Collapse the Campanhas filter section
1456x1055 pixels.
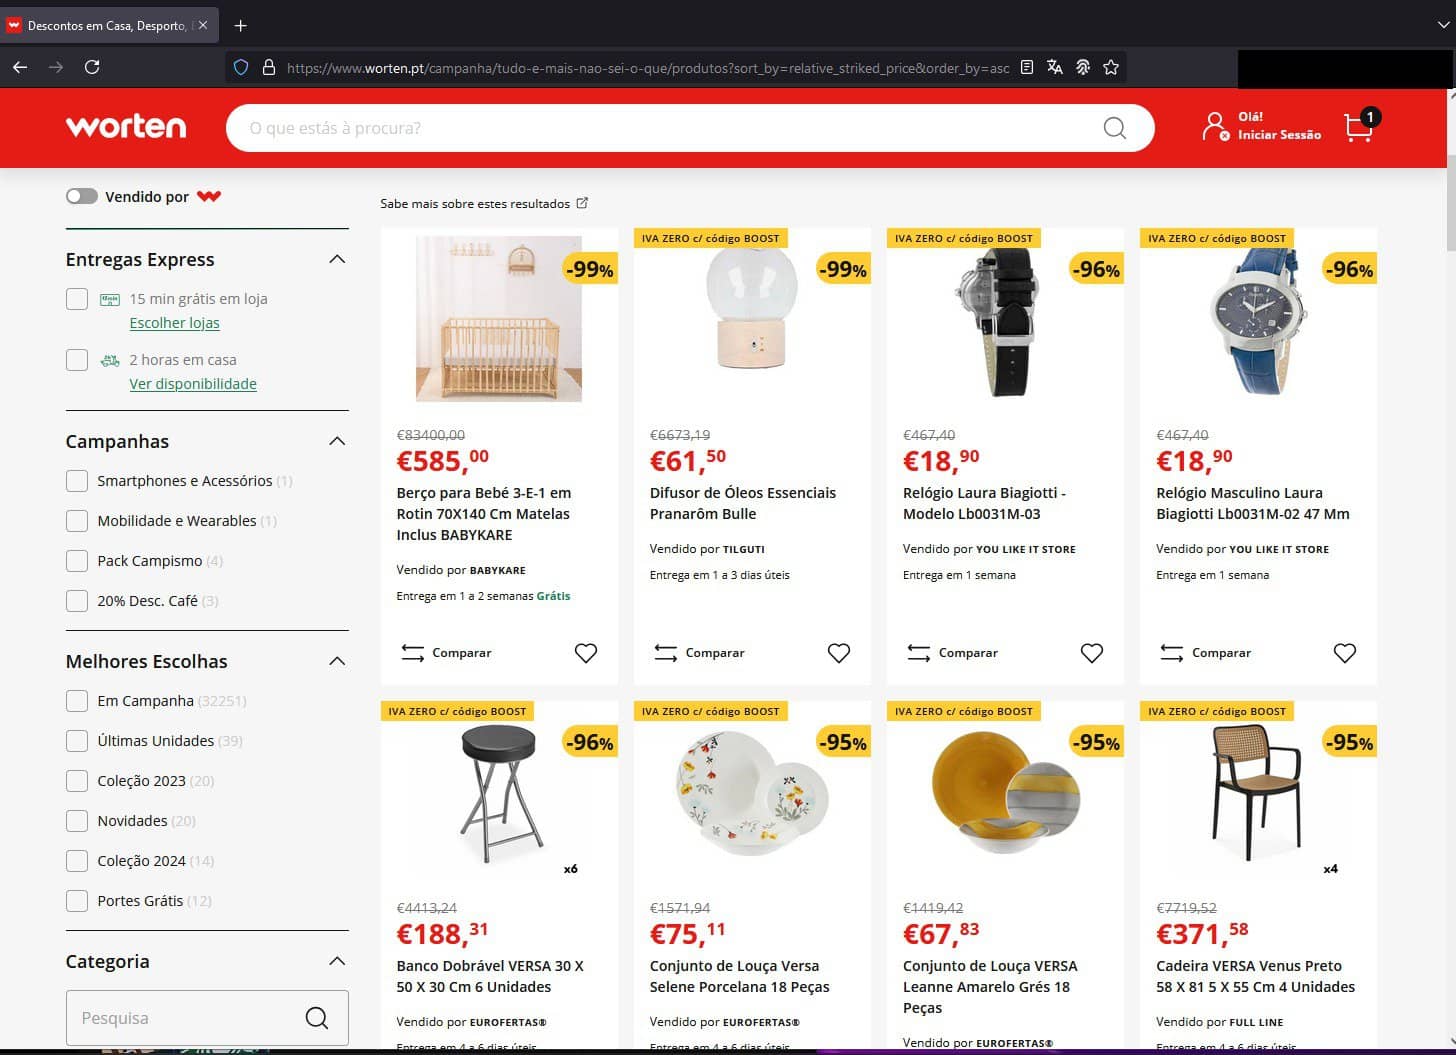pyautogui.click(x=337, y=441)
